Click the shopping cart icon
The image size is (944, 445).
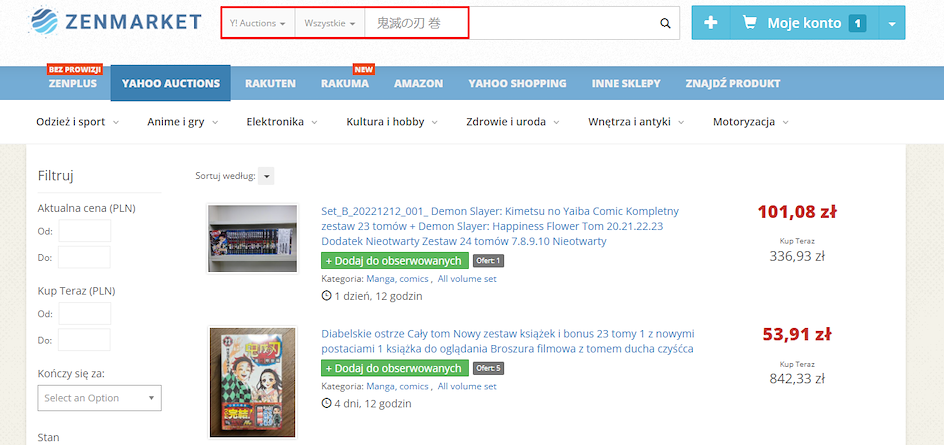[x=750, y=23]
